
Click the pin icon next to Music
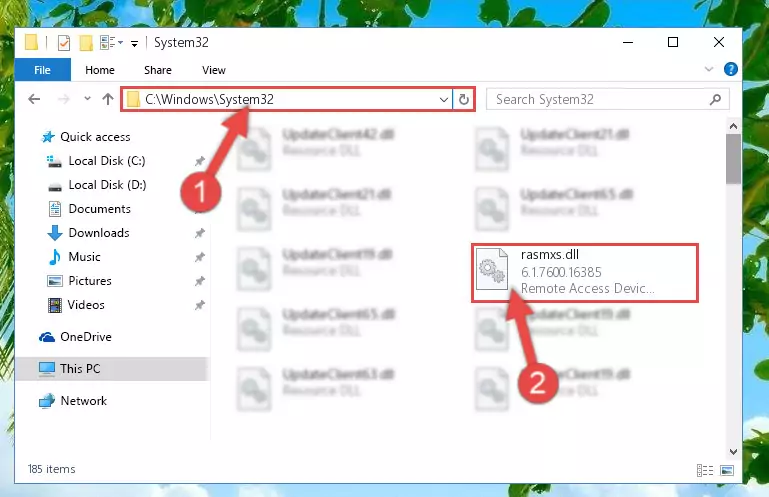pyautogui.click(x=199, y=257)
